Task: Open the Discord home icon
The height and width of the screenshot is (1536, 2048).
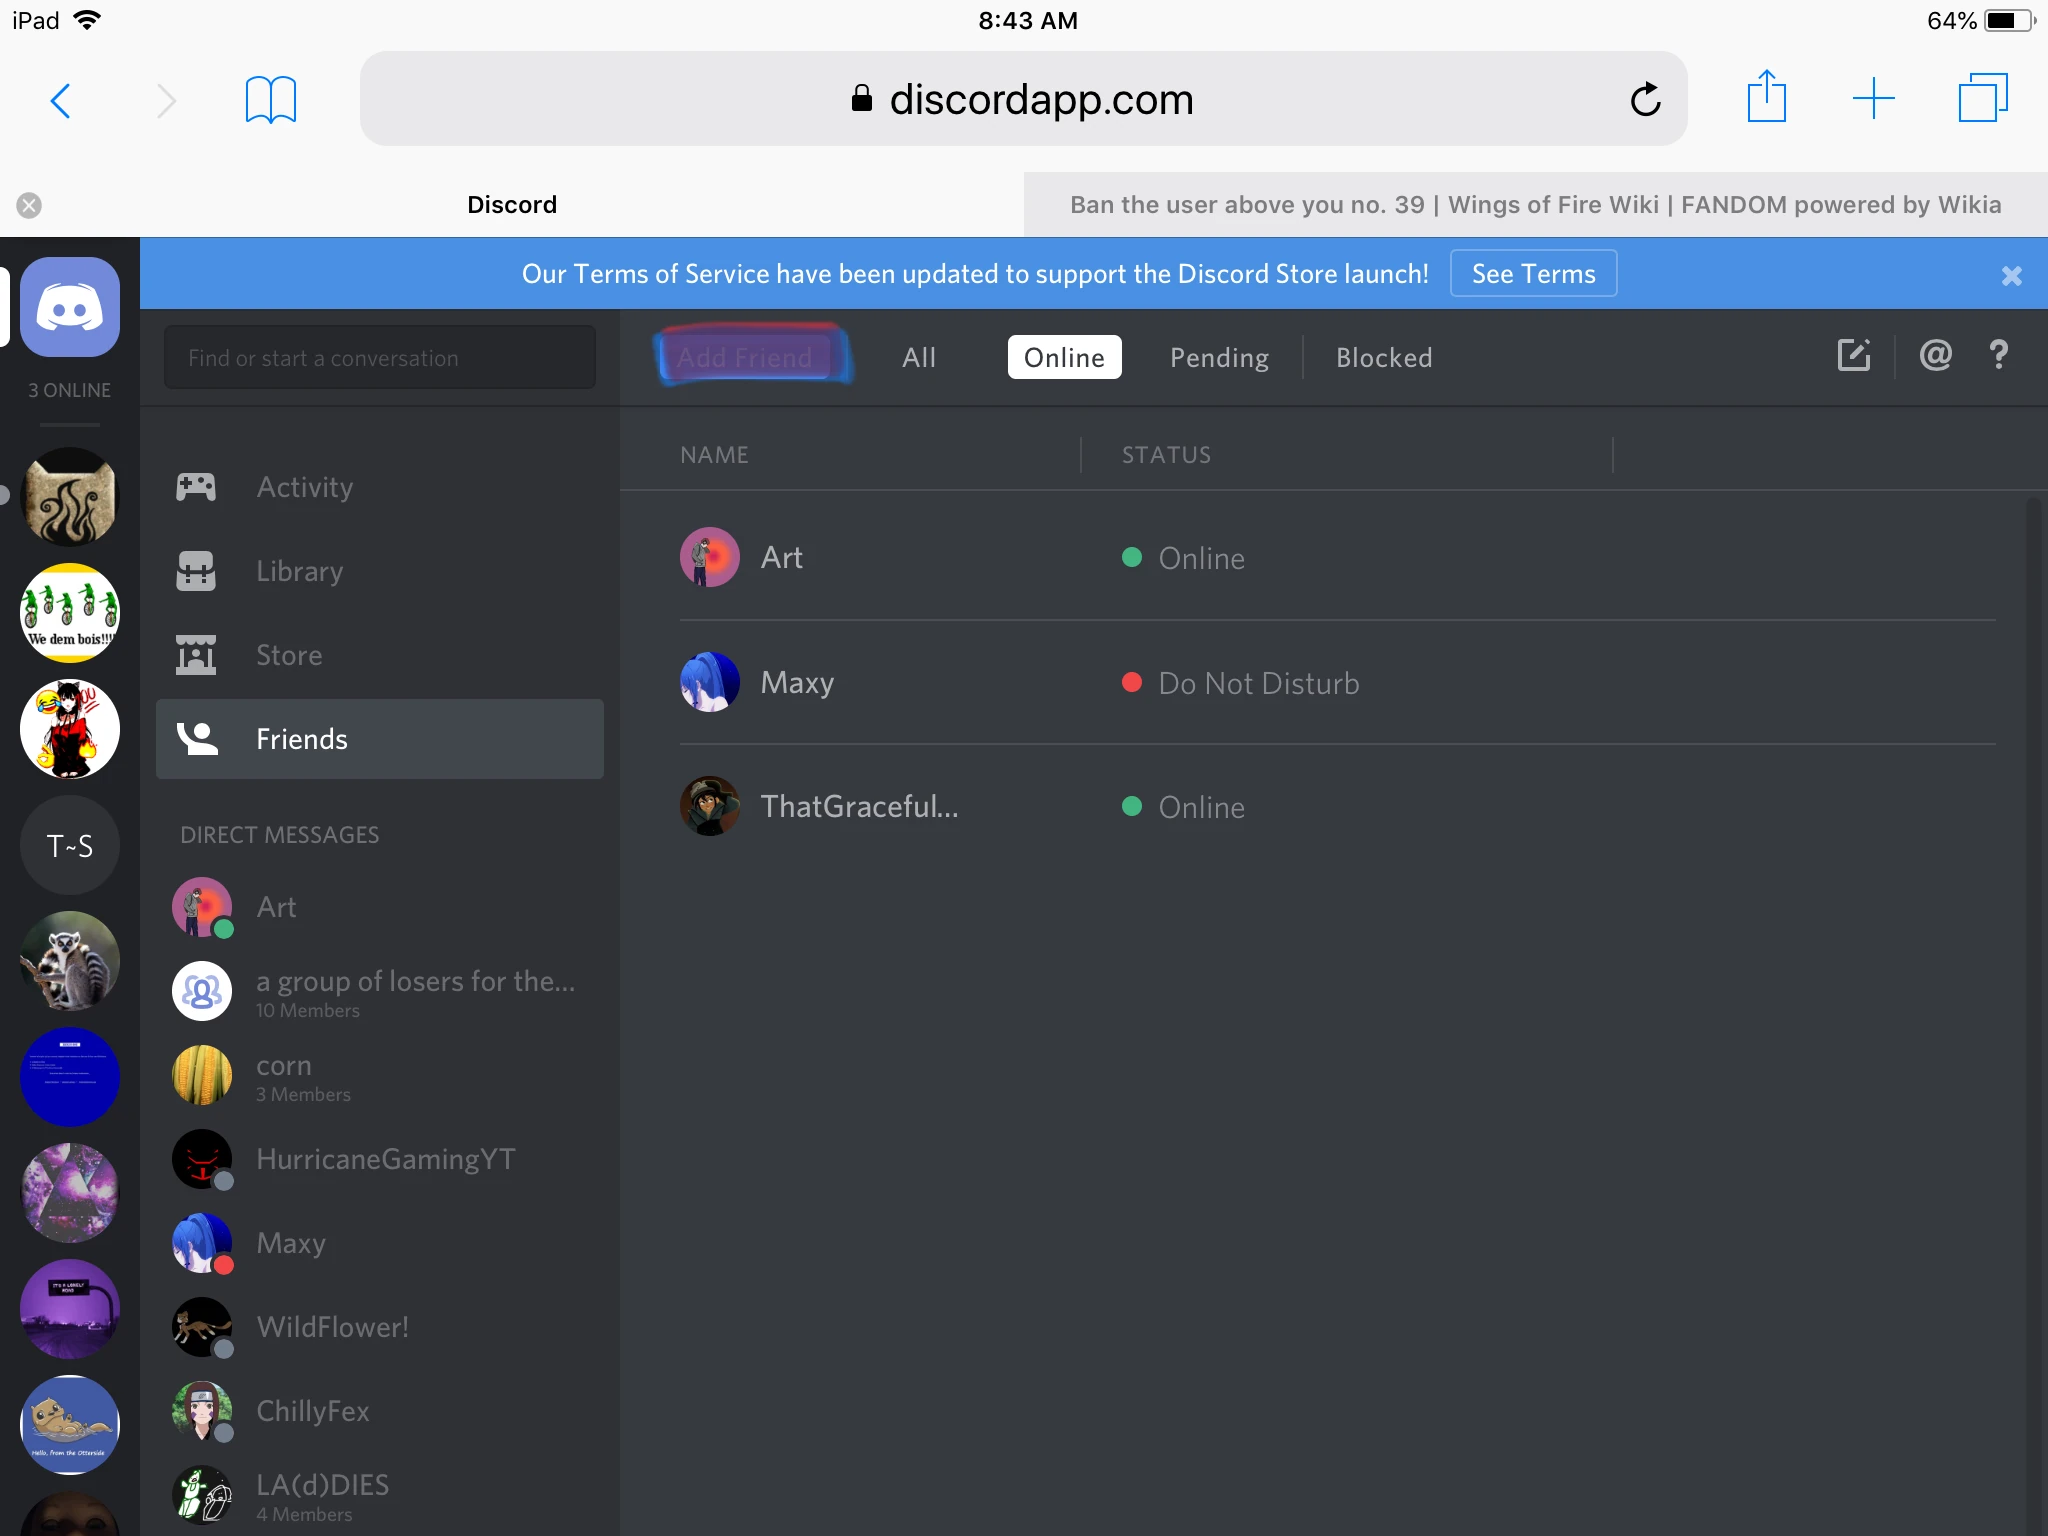Action: 69,307
